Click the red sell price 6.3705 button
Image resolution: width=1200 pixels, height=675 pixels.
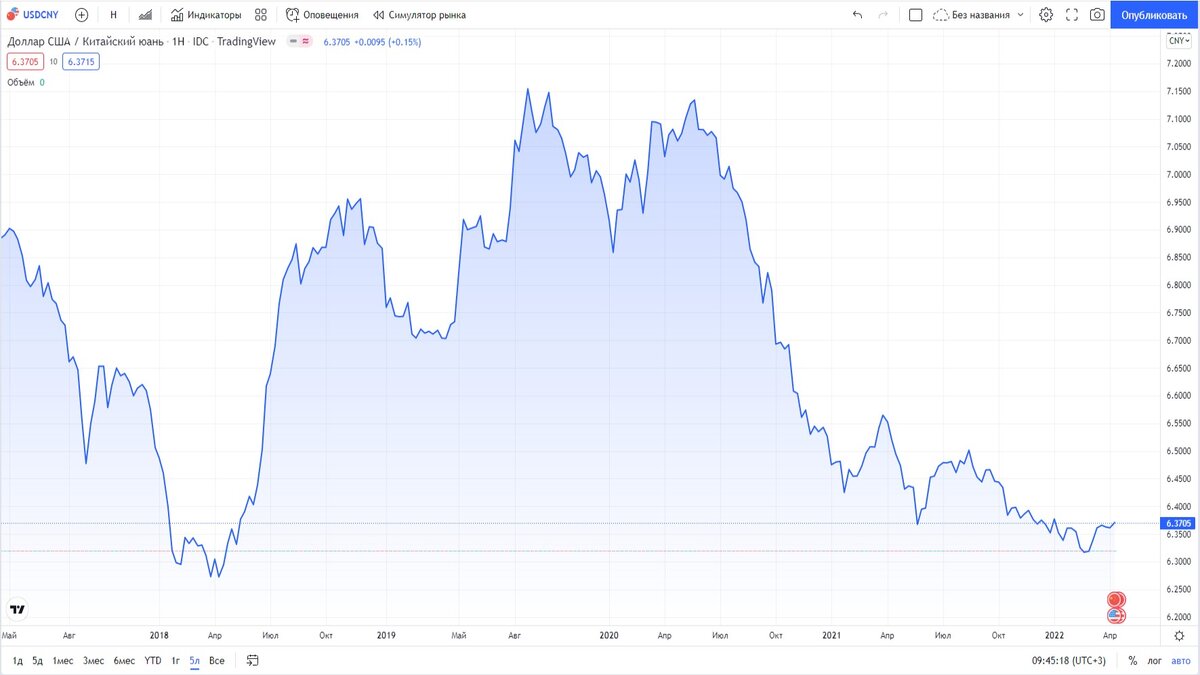(x=24, y=61)
